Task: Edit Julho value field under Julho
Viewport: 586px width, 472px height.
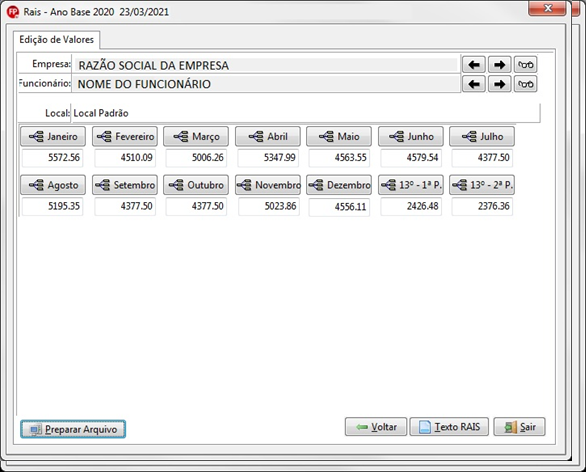Action: click(x=482, y=158)
